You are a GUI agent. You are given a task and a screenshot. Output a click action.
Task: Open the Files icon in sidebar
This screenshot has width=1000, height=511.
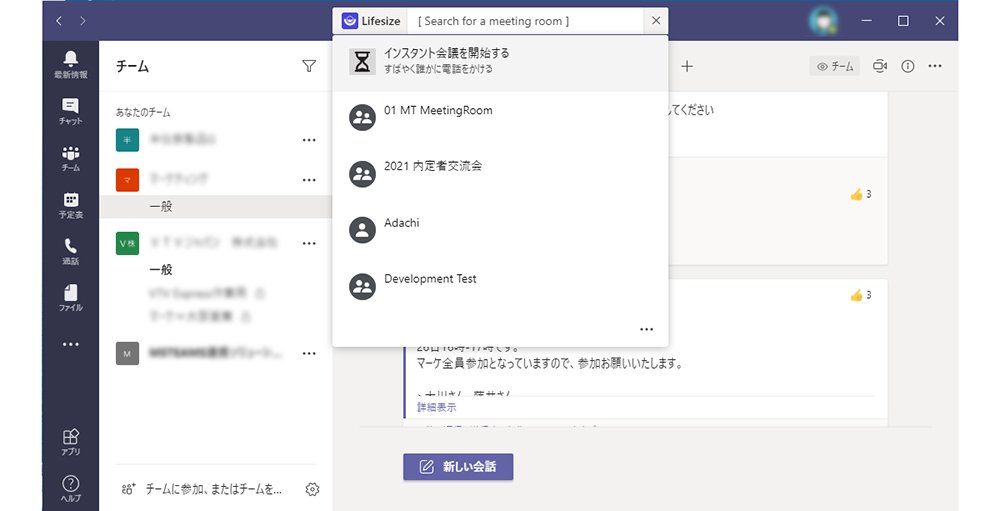[x=71, y=298]
